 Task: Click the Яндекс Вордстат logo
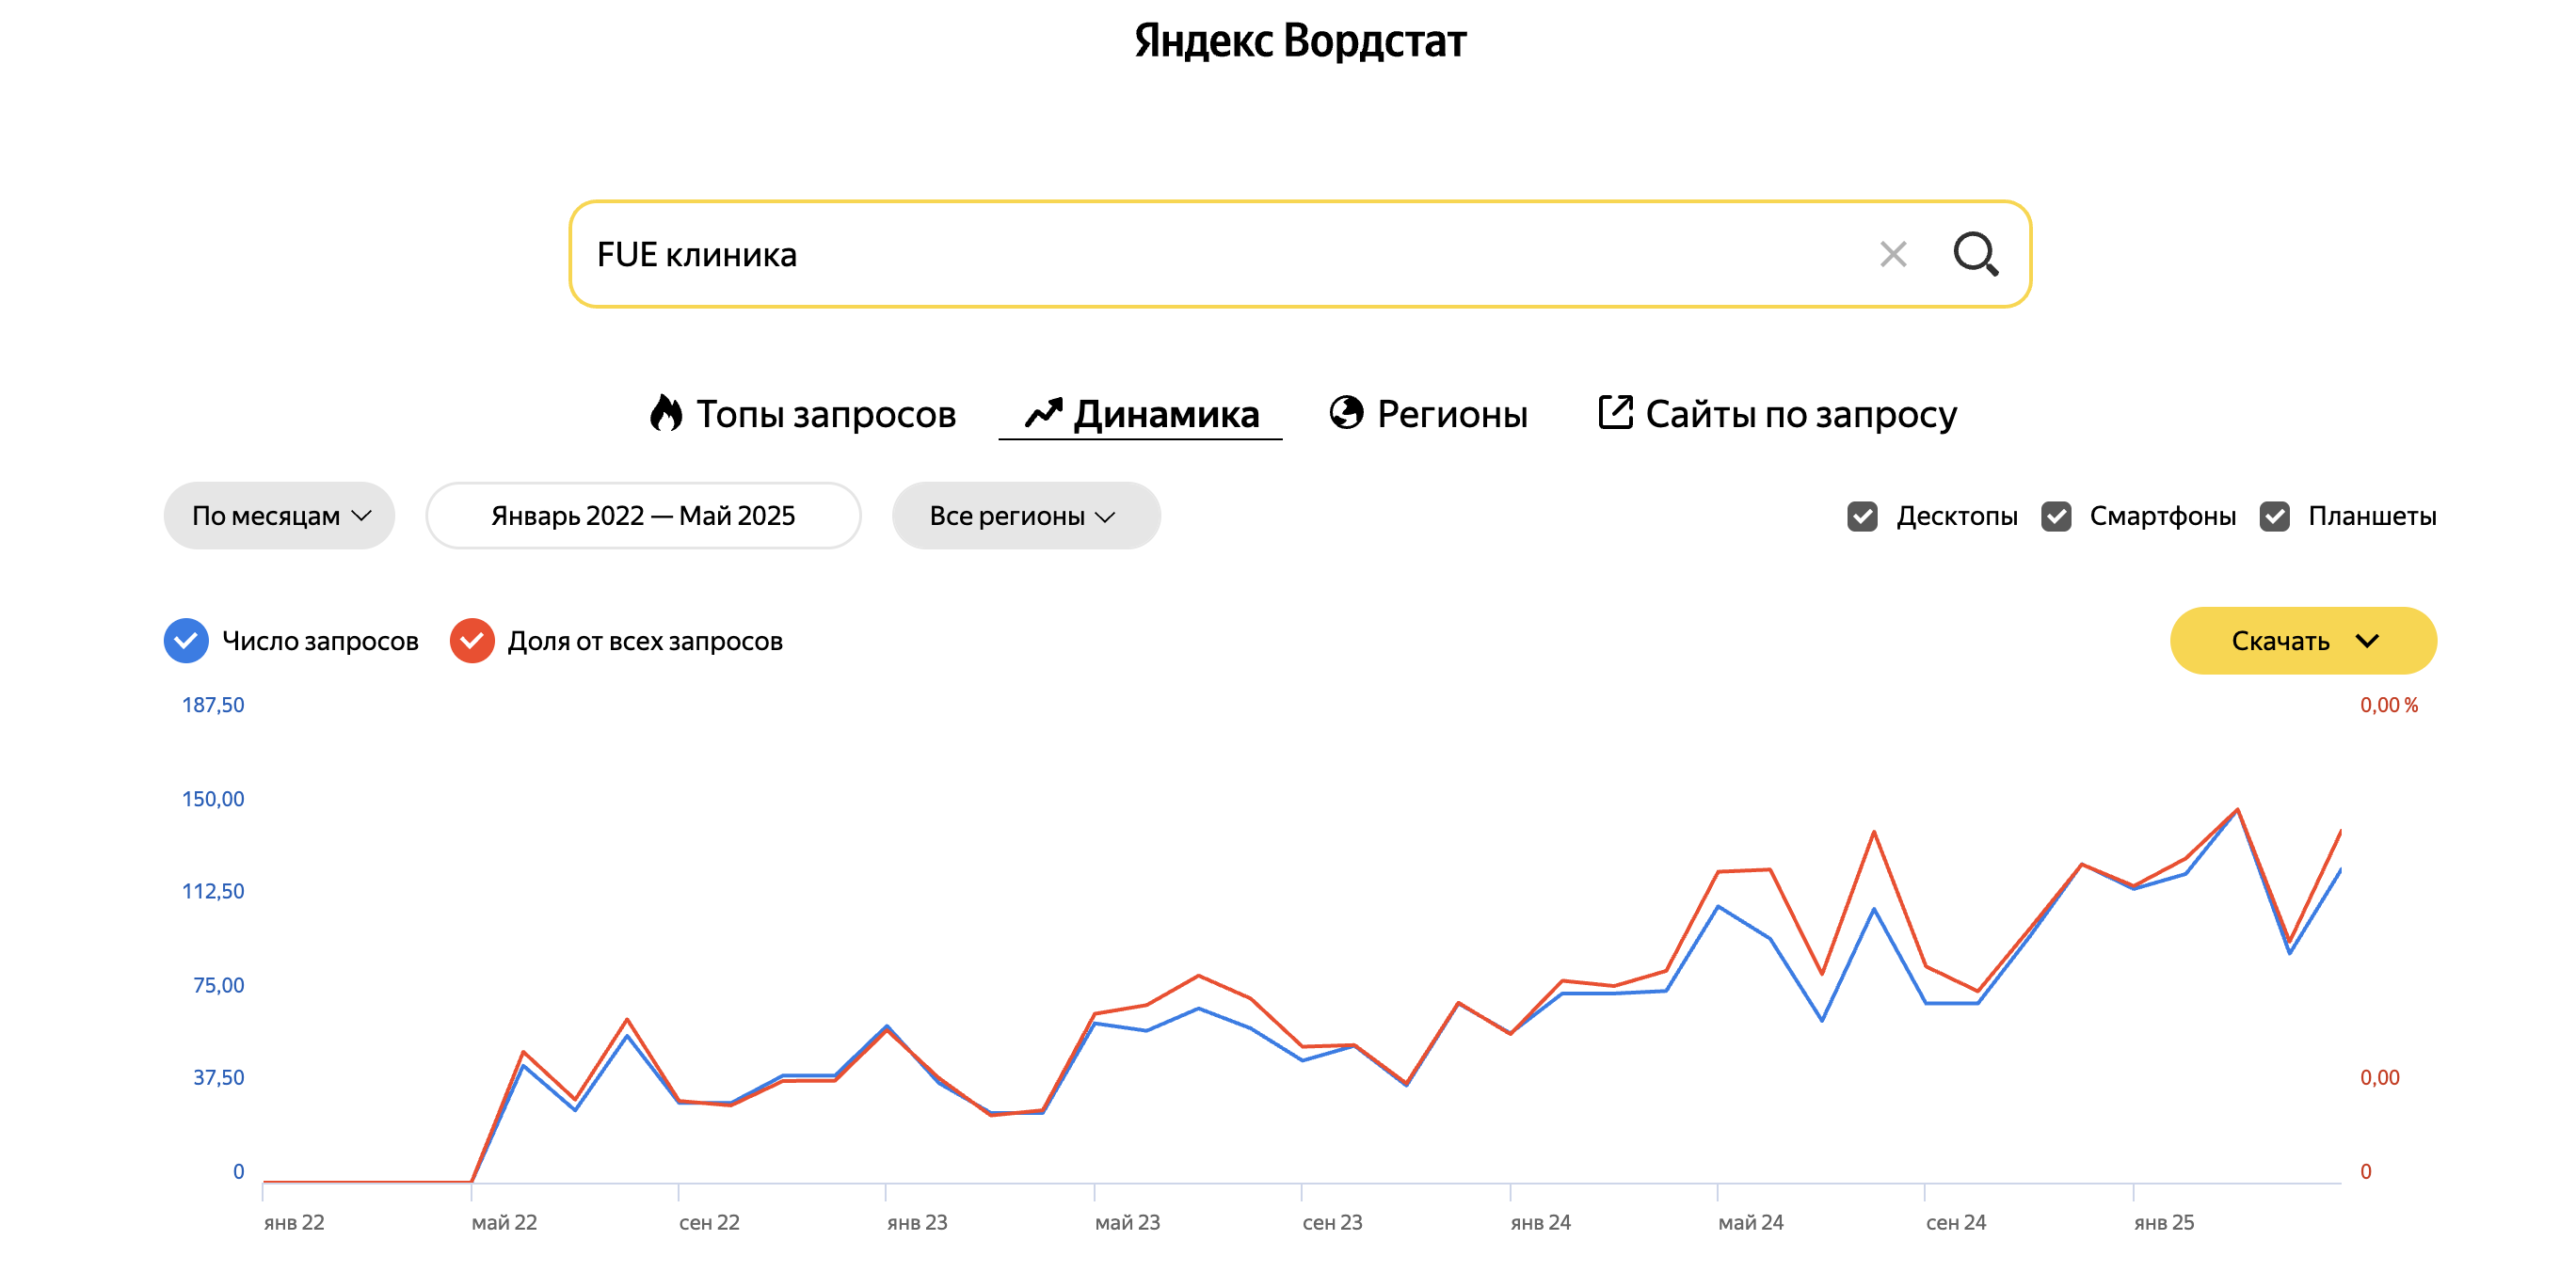(x=1299, y=41)
